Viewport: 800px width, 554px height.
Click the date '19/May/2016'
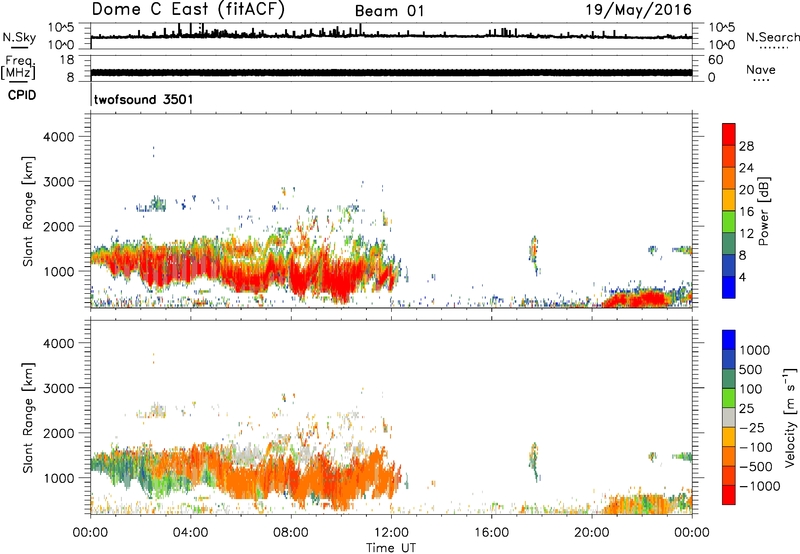click(638, 10)
